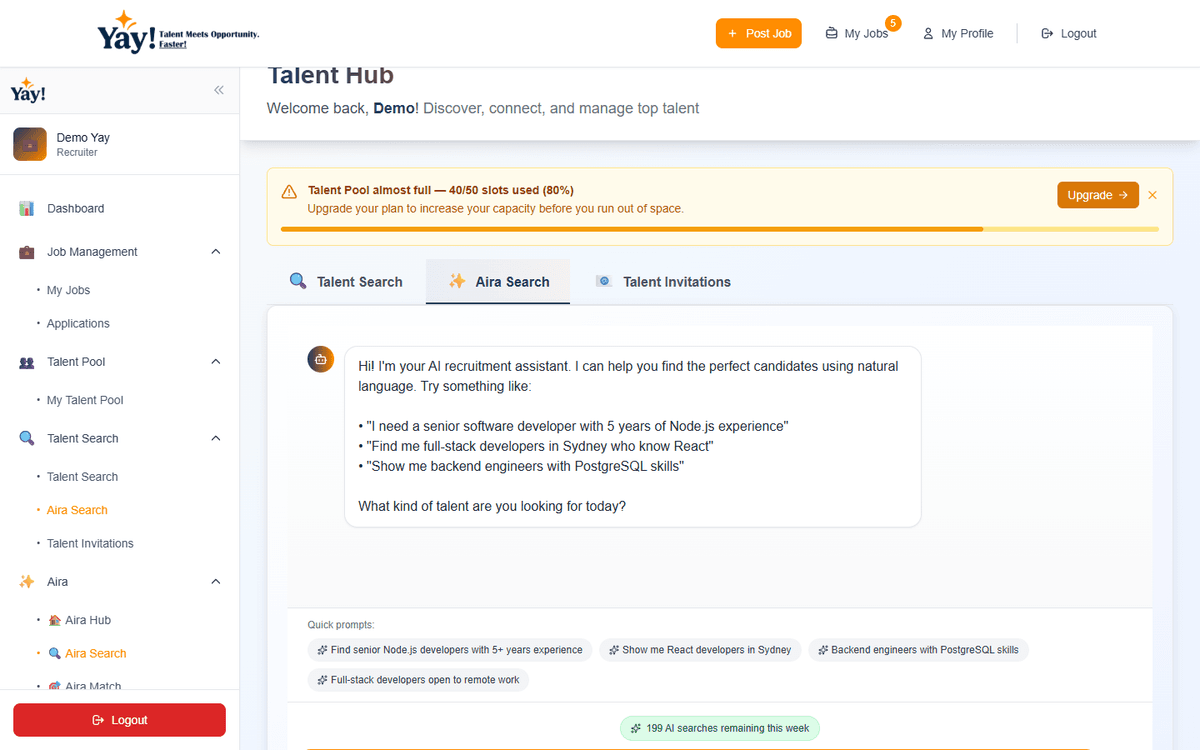The height and width of the screenshot is (750, 1200).
Task: Switch to the Talent Search tab
Action: click(346, 281)
